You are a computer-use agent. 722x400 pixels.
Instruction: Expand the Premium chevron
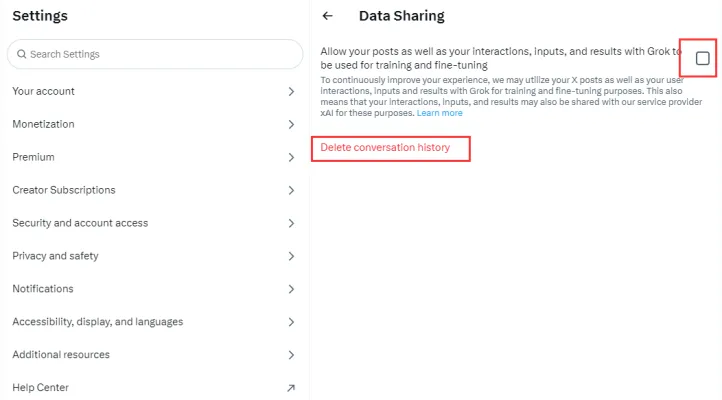[x=291, y=158]
